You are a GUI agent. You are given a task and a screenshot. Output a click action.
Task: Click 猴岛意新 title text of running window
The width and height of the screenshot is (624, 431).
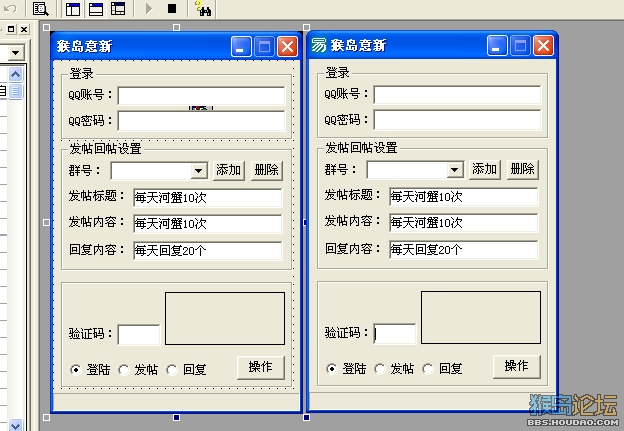click(358, 45)
